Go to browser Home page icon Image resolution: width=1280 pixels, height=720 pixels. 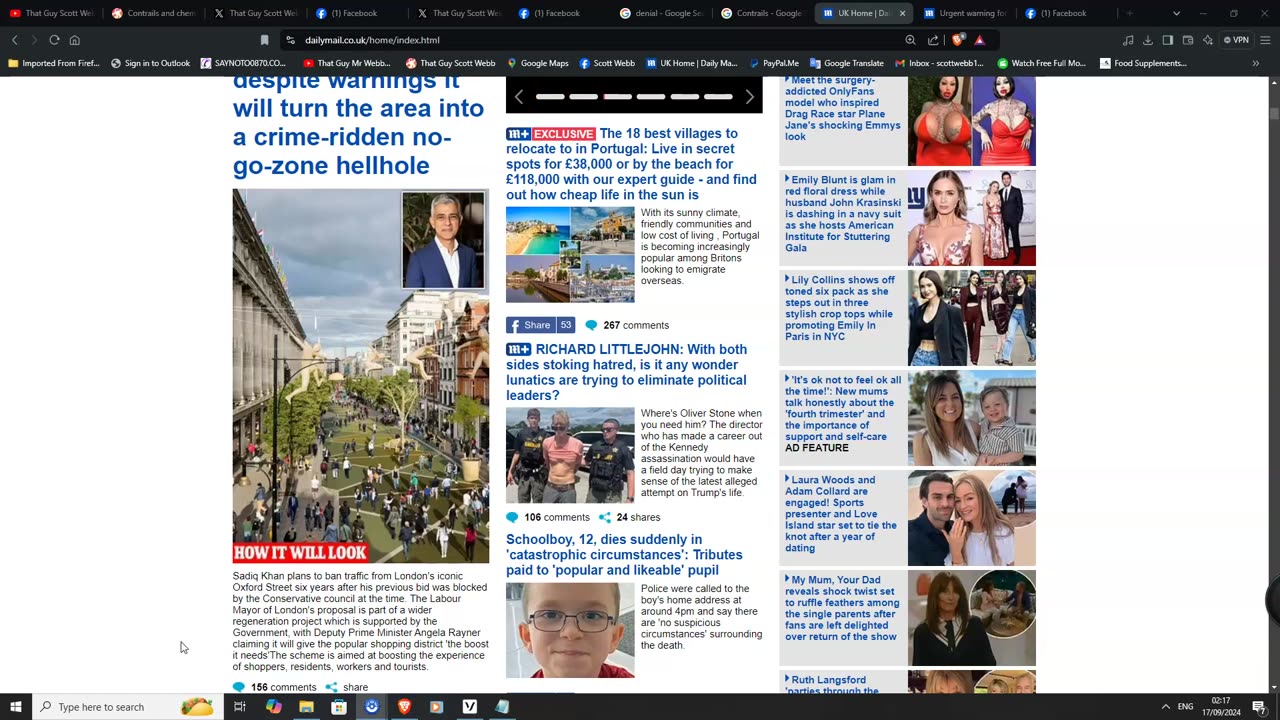[x=74, y=40]
